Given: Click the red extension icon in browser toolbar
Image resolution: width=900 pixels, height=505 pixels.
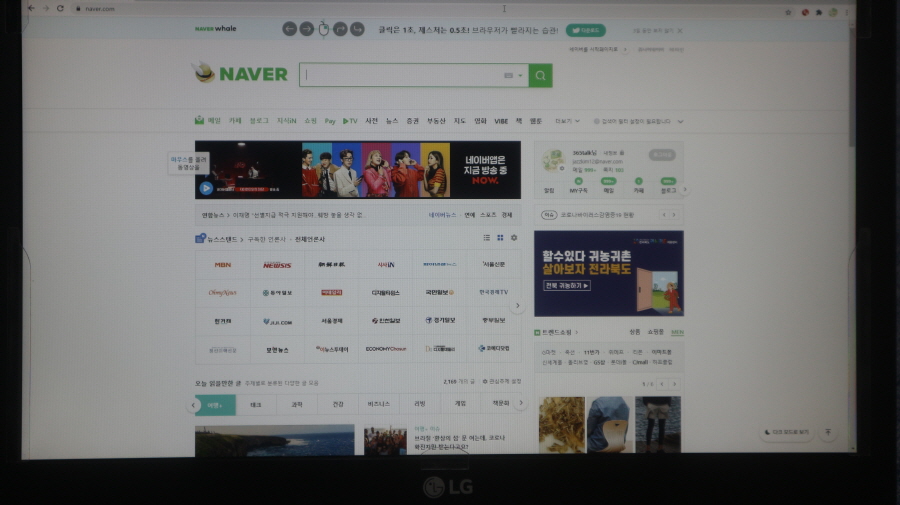Looking at the screenshot, I should coord(805,12).
